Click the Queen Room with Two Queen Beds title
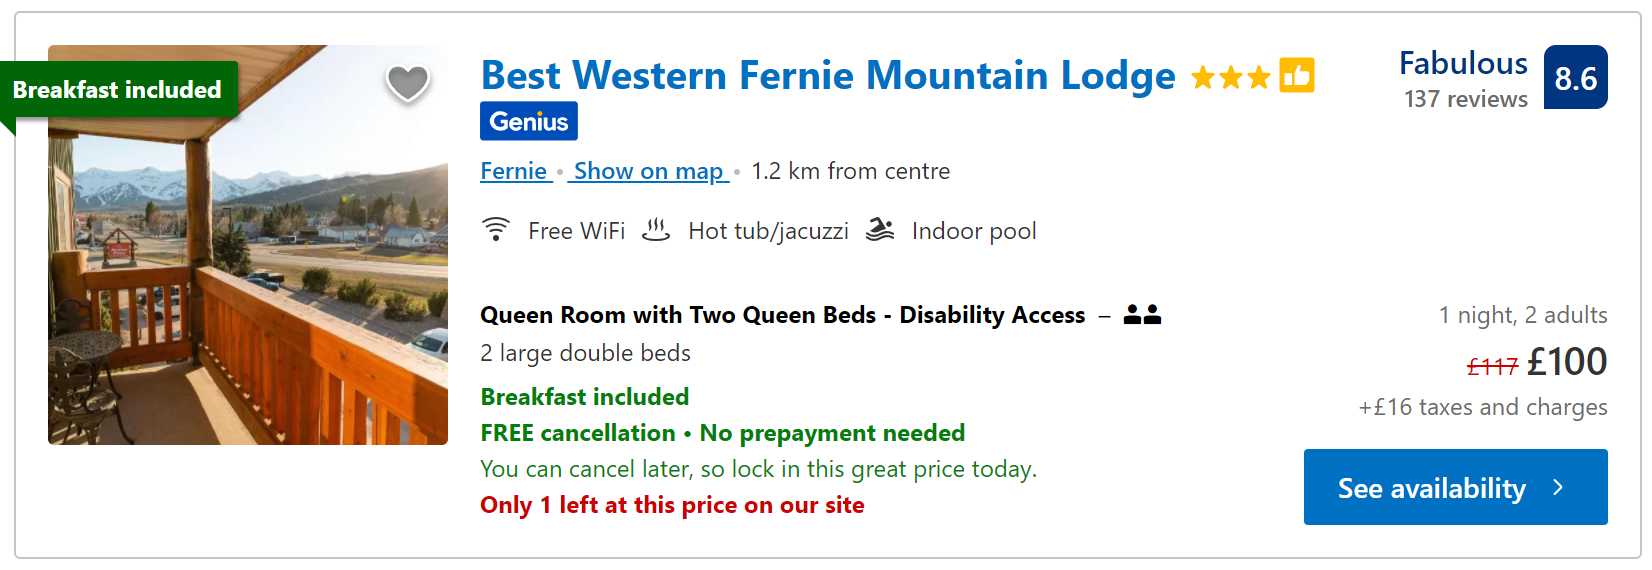The image size is (1652, 570). click(x=783, y=315)
